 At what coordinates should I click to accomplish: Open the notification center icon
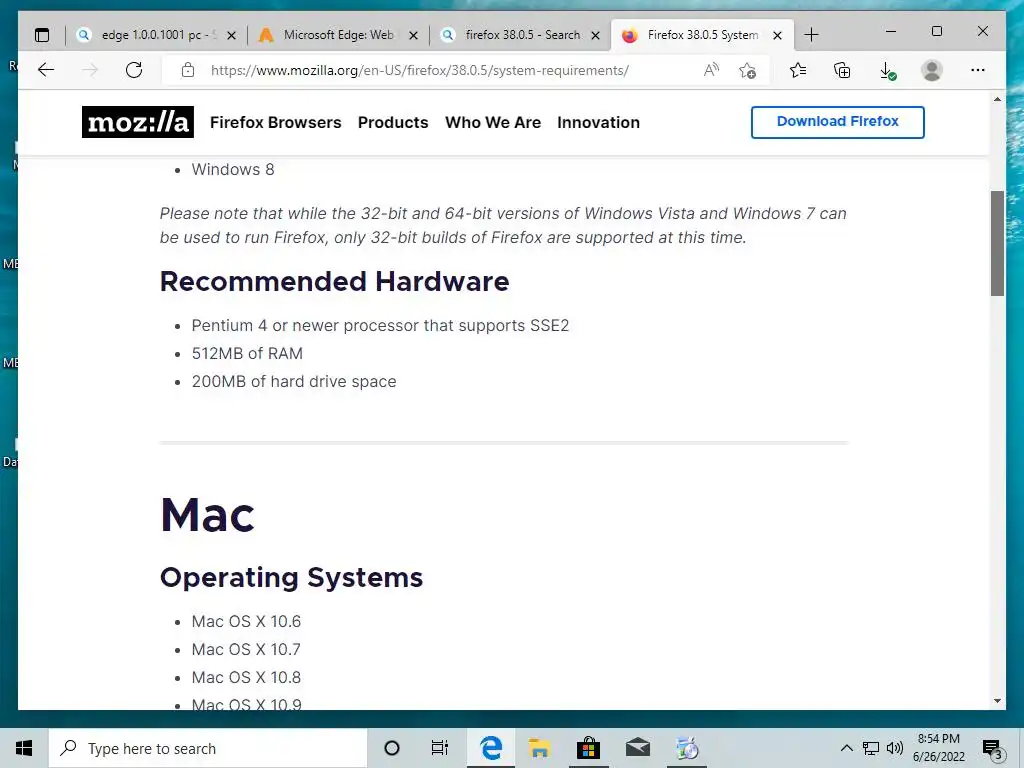pos(993,749)
